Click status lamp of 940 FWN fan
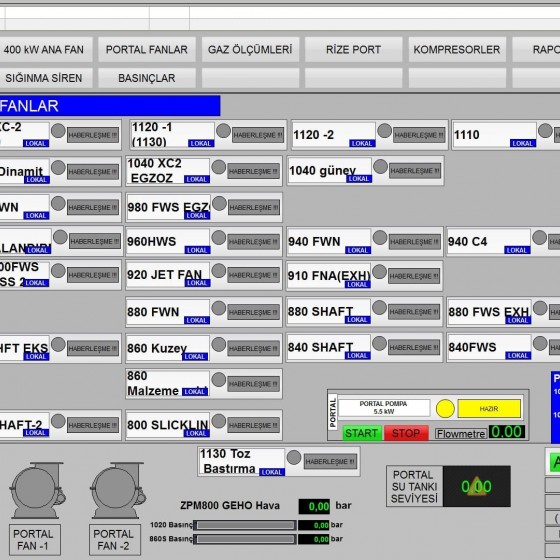This screenshot has width=560, height=560. click(380, 238)
